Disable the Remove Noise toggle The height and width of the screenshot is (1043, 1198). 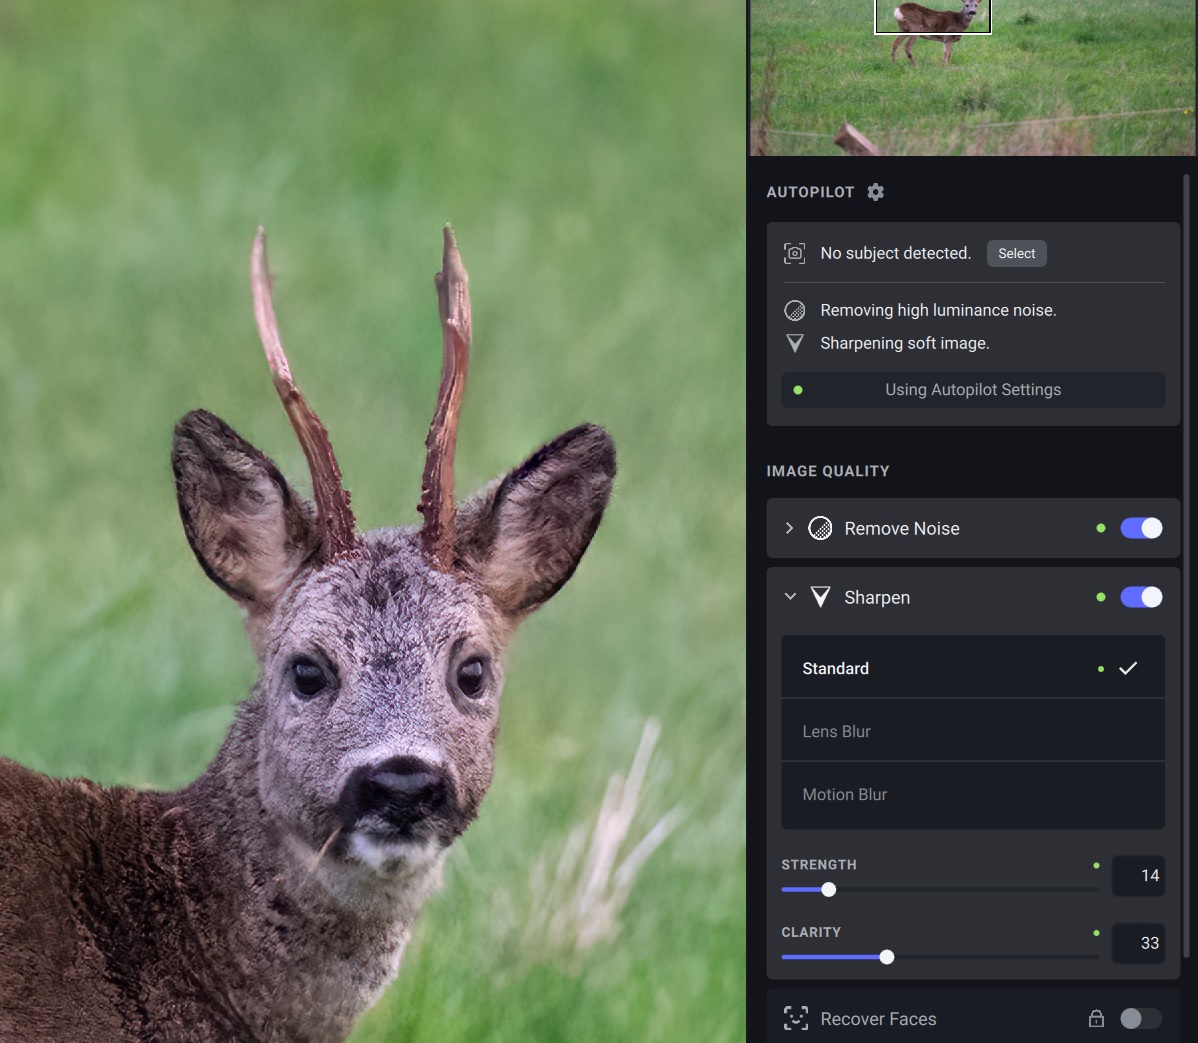[x=1141, y=528]
